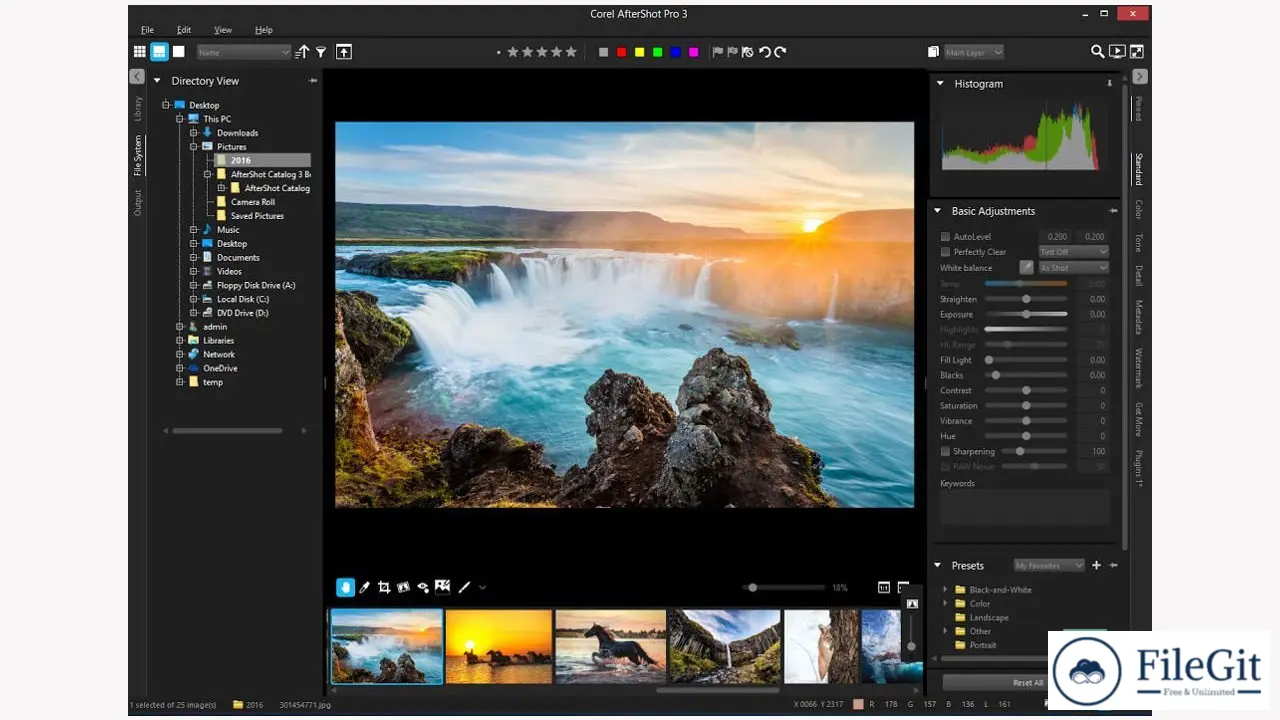
Task: Select the running horse in water thumbnail
Action: pos(611,646)
